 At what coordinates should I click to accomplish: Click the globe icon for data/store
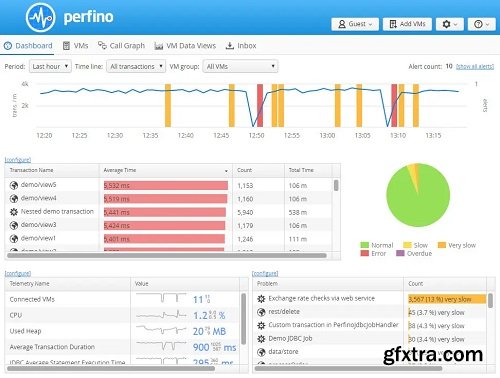click(x=261, y=352)
